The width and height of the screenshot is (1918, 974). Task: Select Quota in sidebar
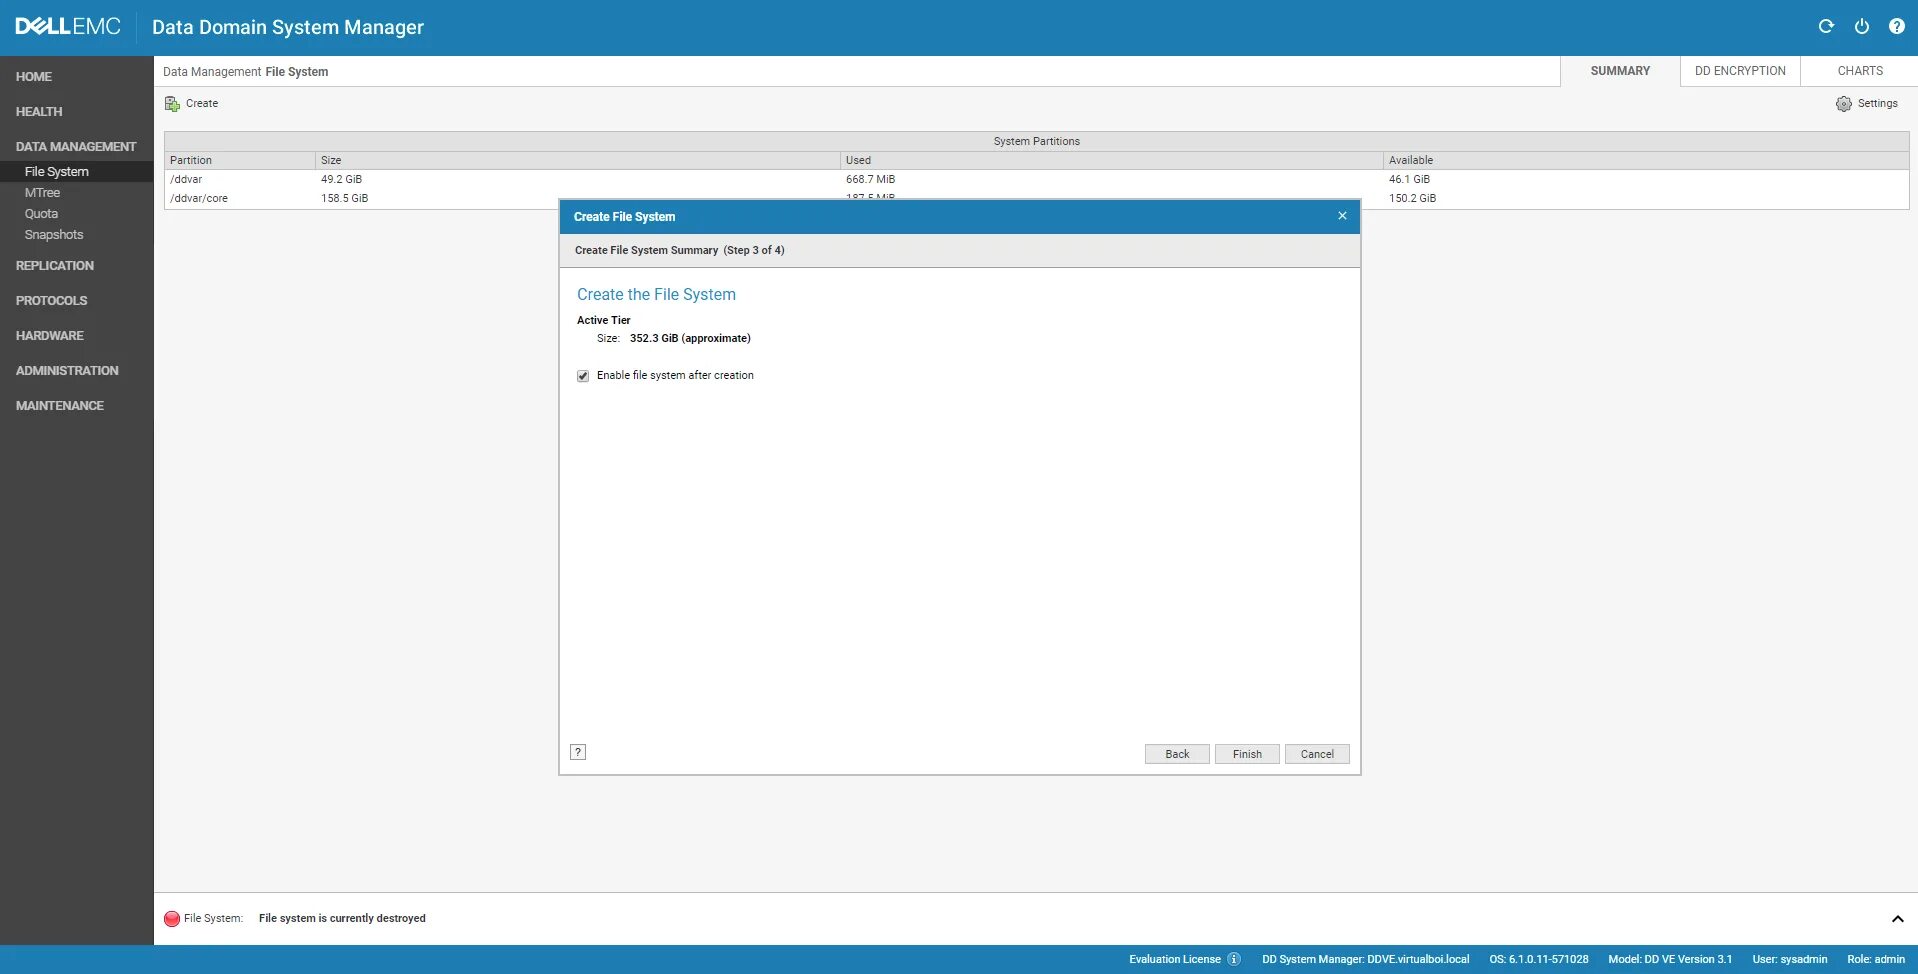coord(41,213)
